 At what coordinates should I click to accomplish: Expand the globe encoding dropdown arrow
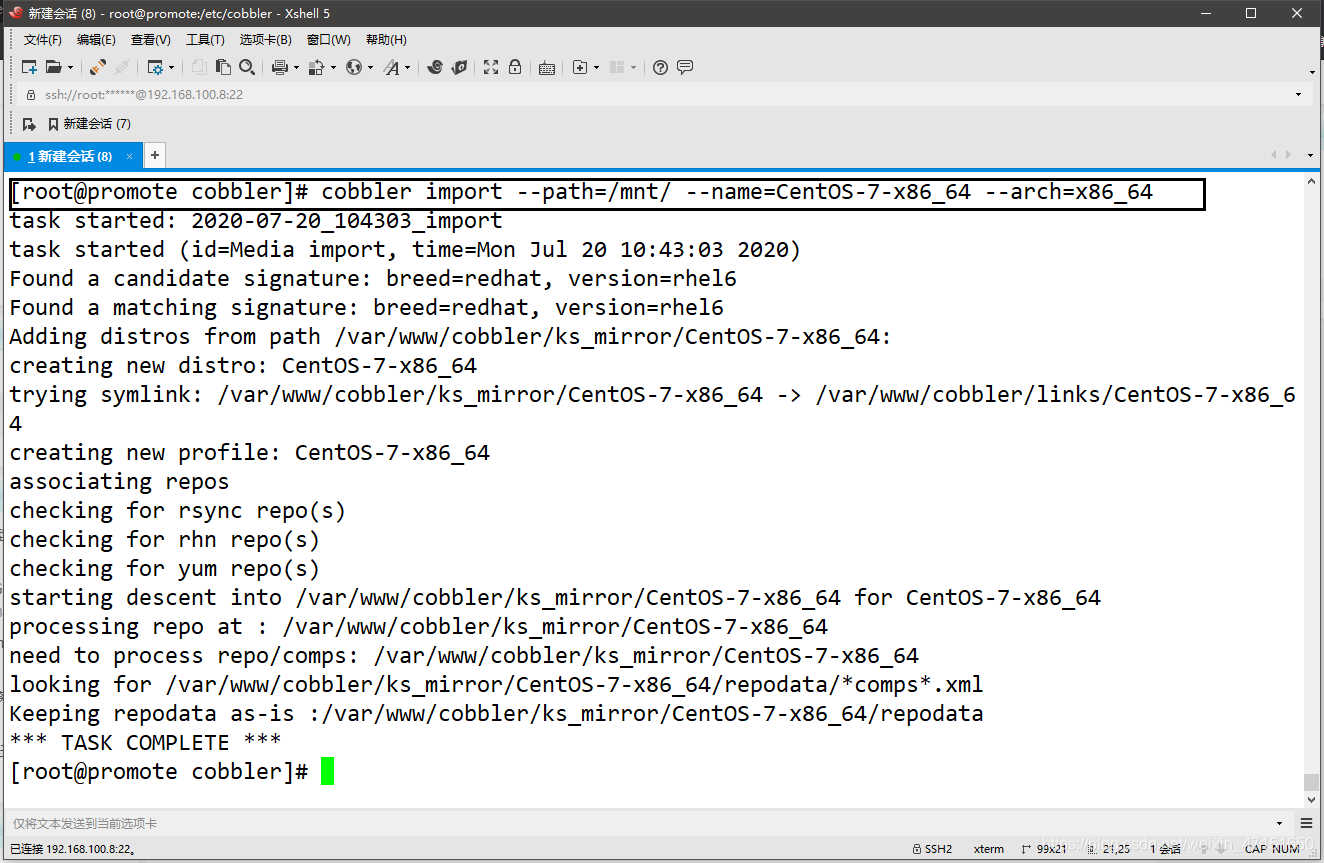370,68
